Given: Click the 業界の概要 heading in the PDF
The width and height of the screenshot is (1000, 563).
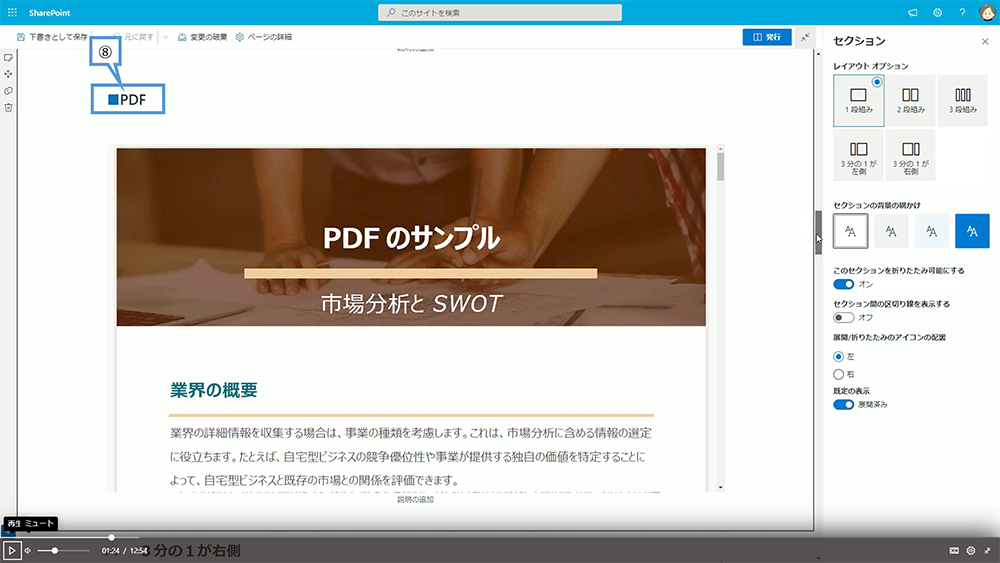Looking at the screenshot, I should 214,390.
